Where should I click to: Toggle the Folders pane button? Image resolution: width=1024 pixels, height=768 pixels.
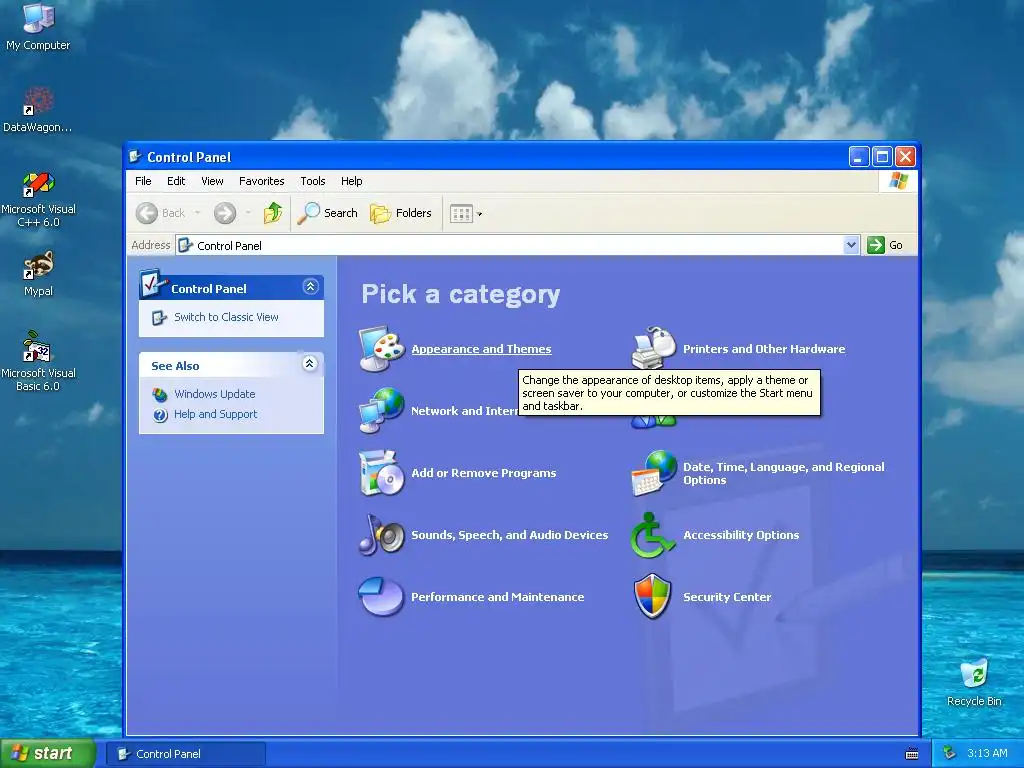click(x=401, y=213)
